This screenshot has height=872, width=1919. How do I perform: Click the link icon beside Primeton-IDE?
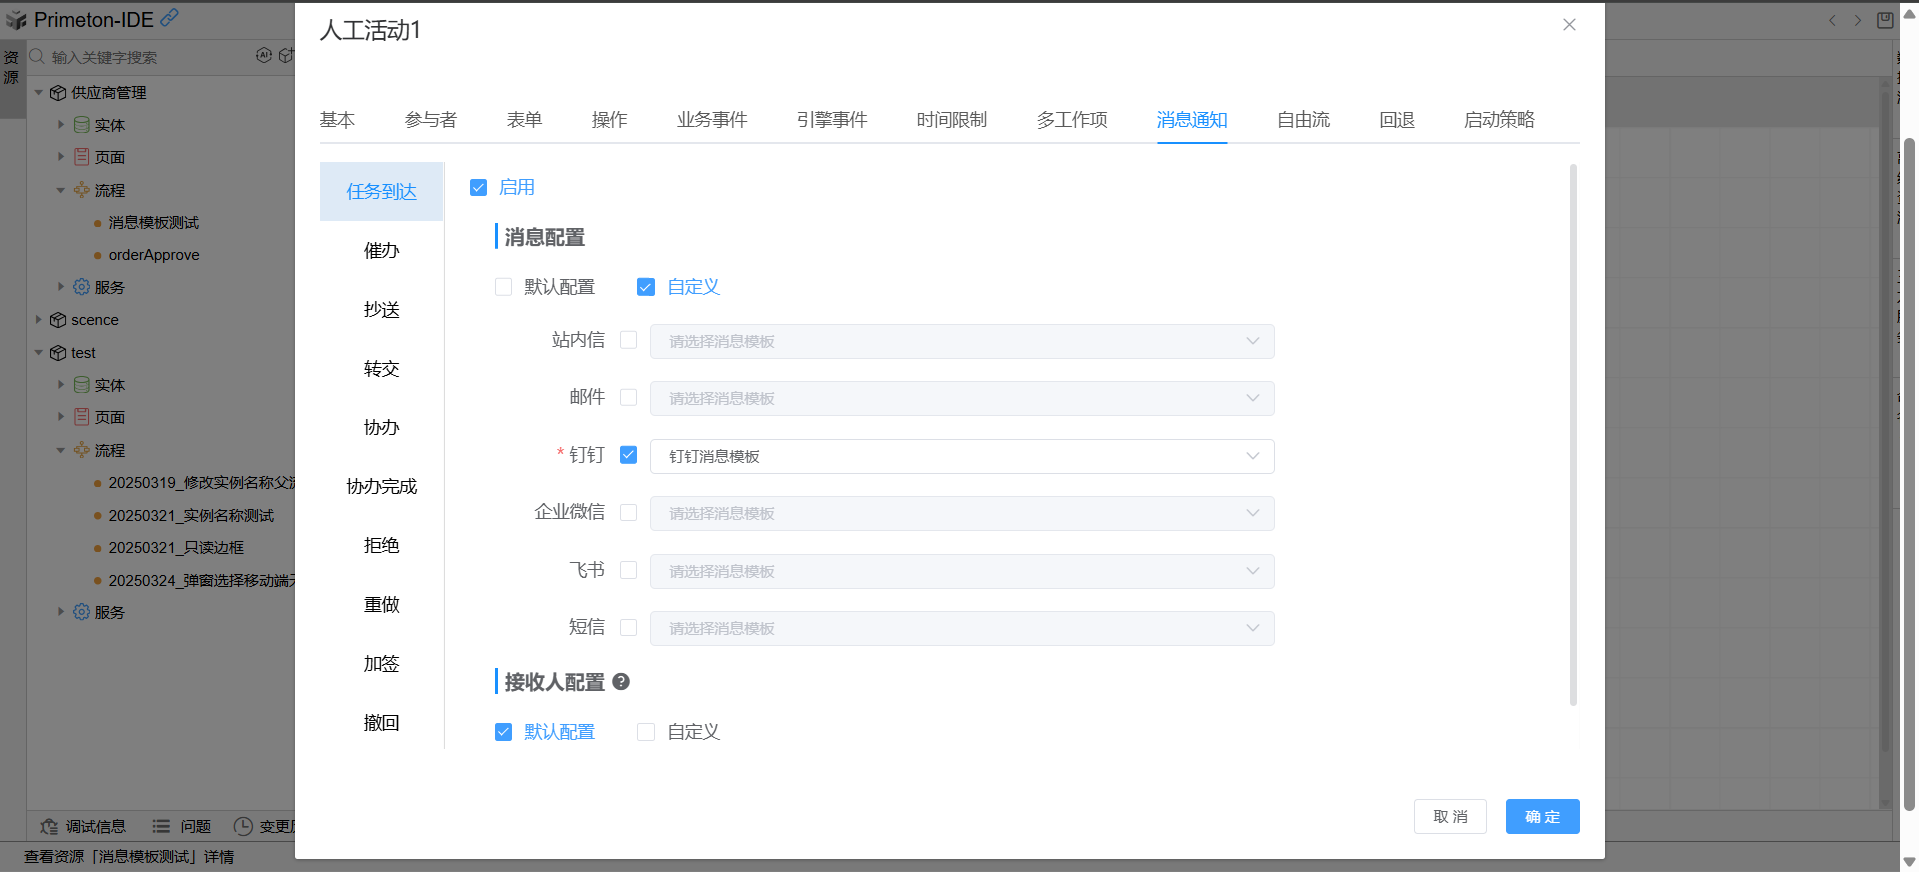click(x=170, y=18)
